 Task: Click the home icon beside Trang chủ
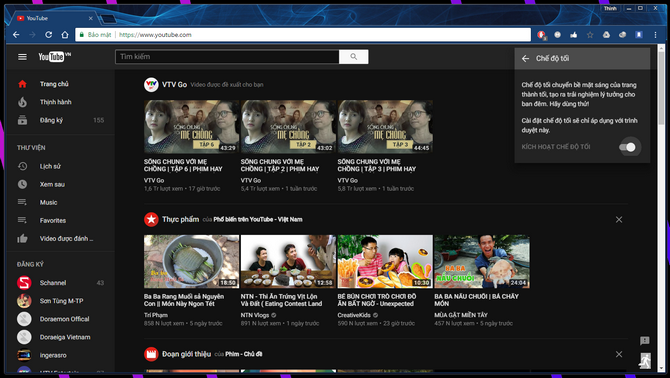[x=22, y=84]
